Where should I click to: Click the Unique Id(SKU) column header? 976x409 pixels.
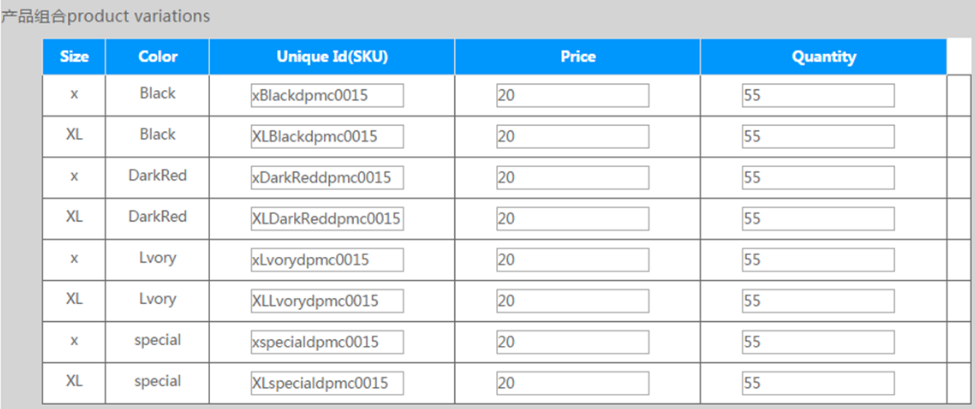click(x=332, y=57)
